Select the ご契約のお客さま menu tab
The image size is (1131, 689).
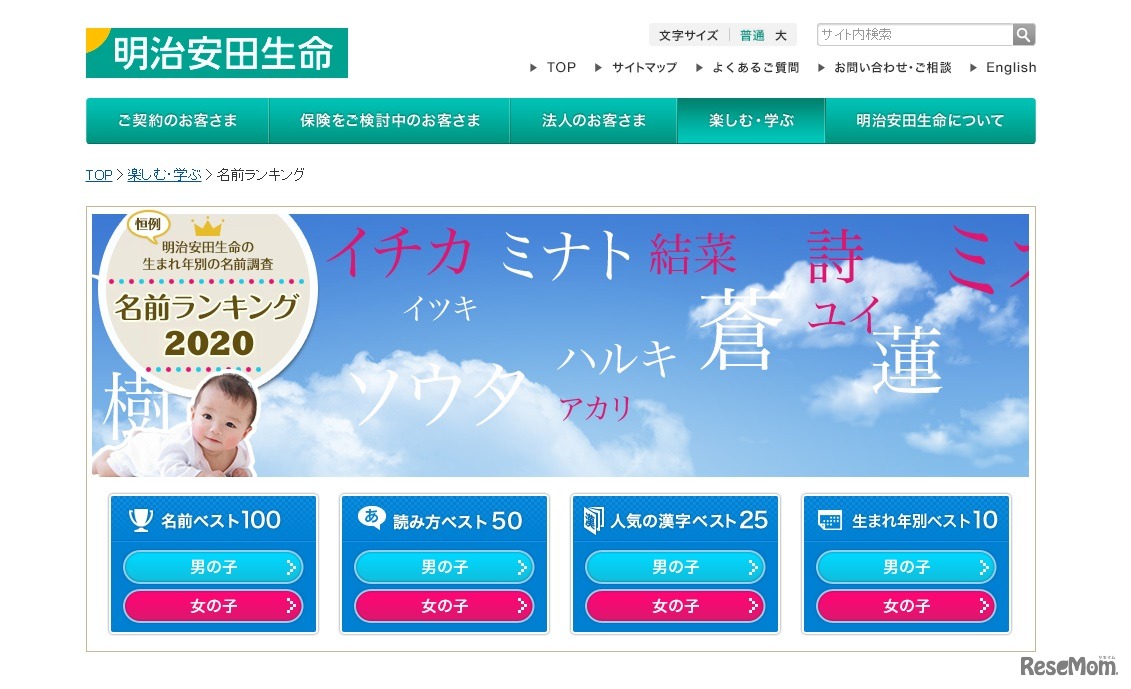177,120
